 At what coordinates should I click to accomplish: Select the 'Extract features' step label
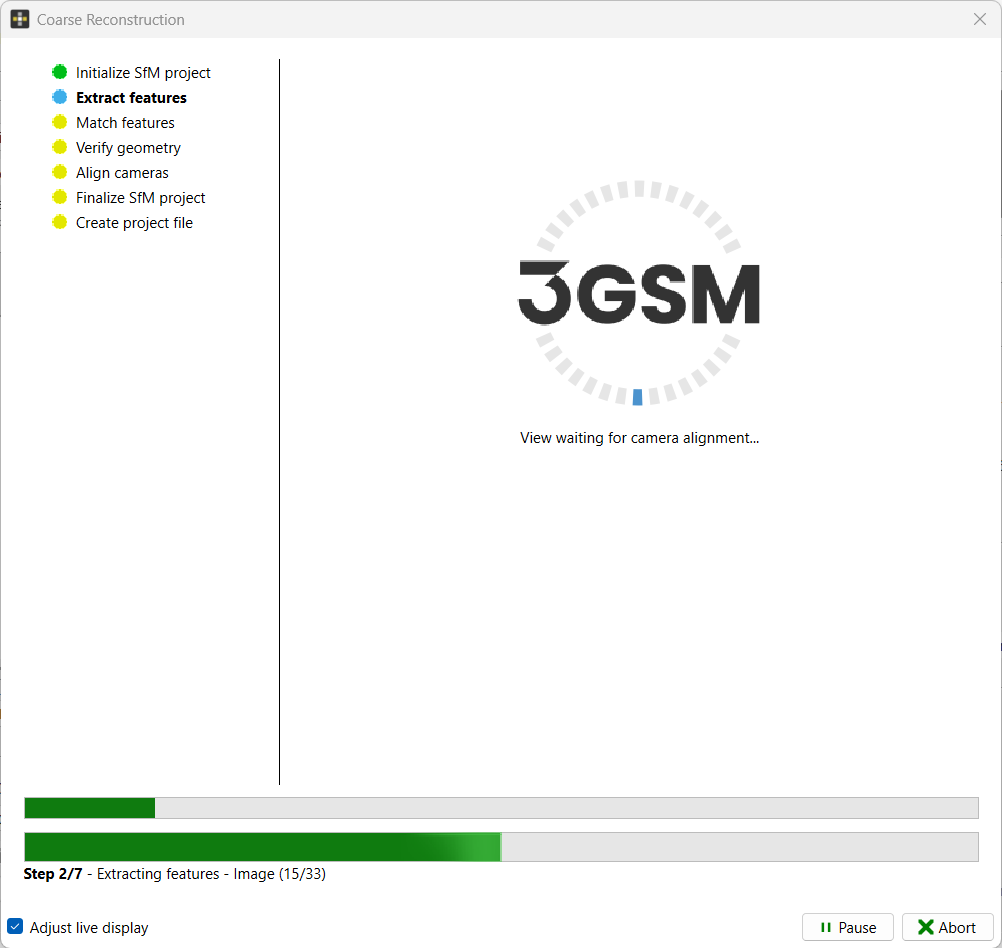click(131, 98)
